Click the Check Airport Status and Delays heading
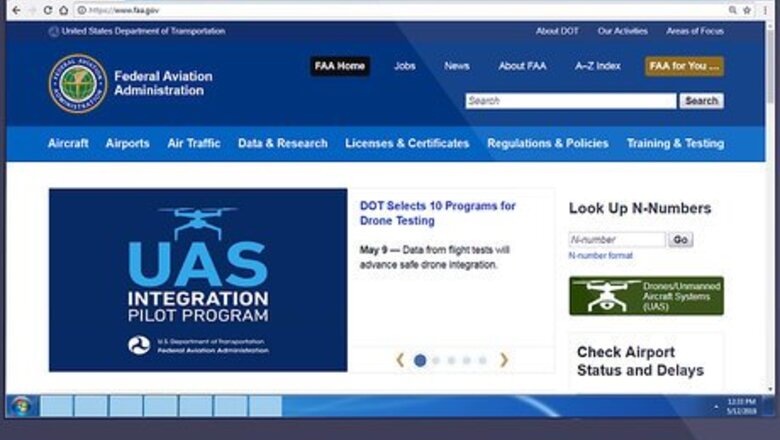780x440 pixels. pos(640,361)
